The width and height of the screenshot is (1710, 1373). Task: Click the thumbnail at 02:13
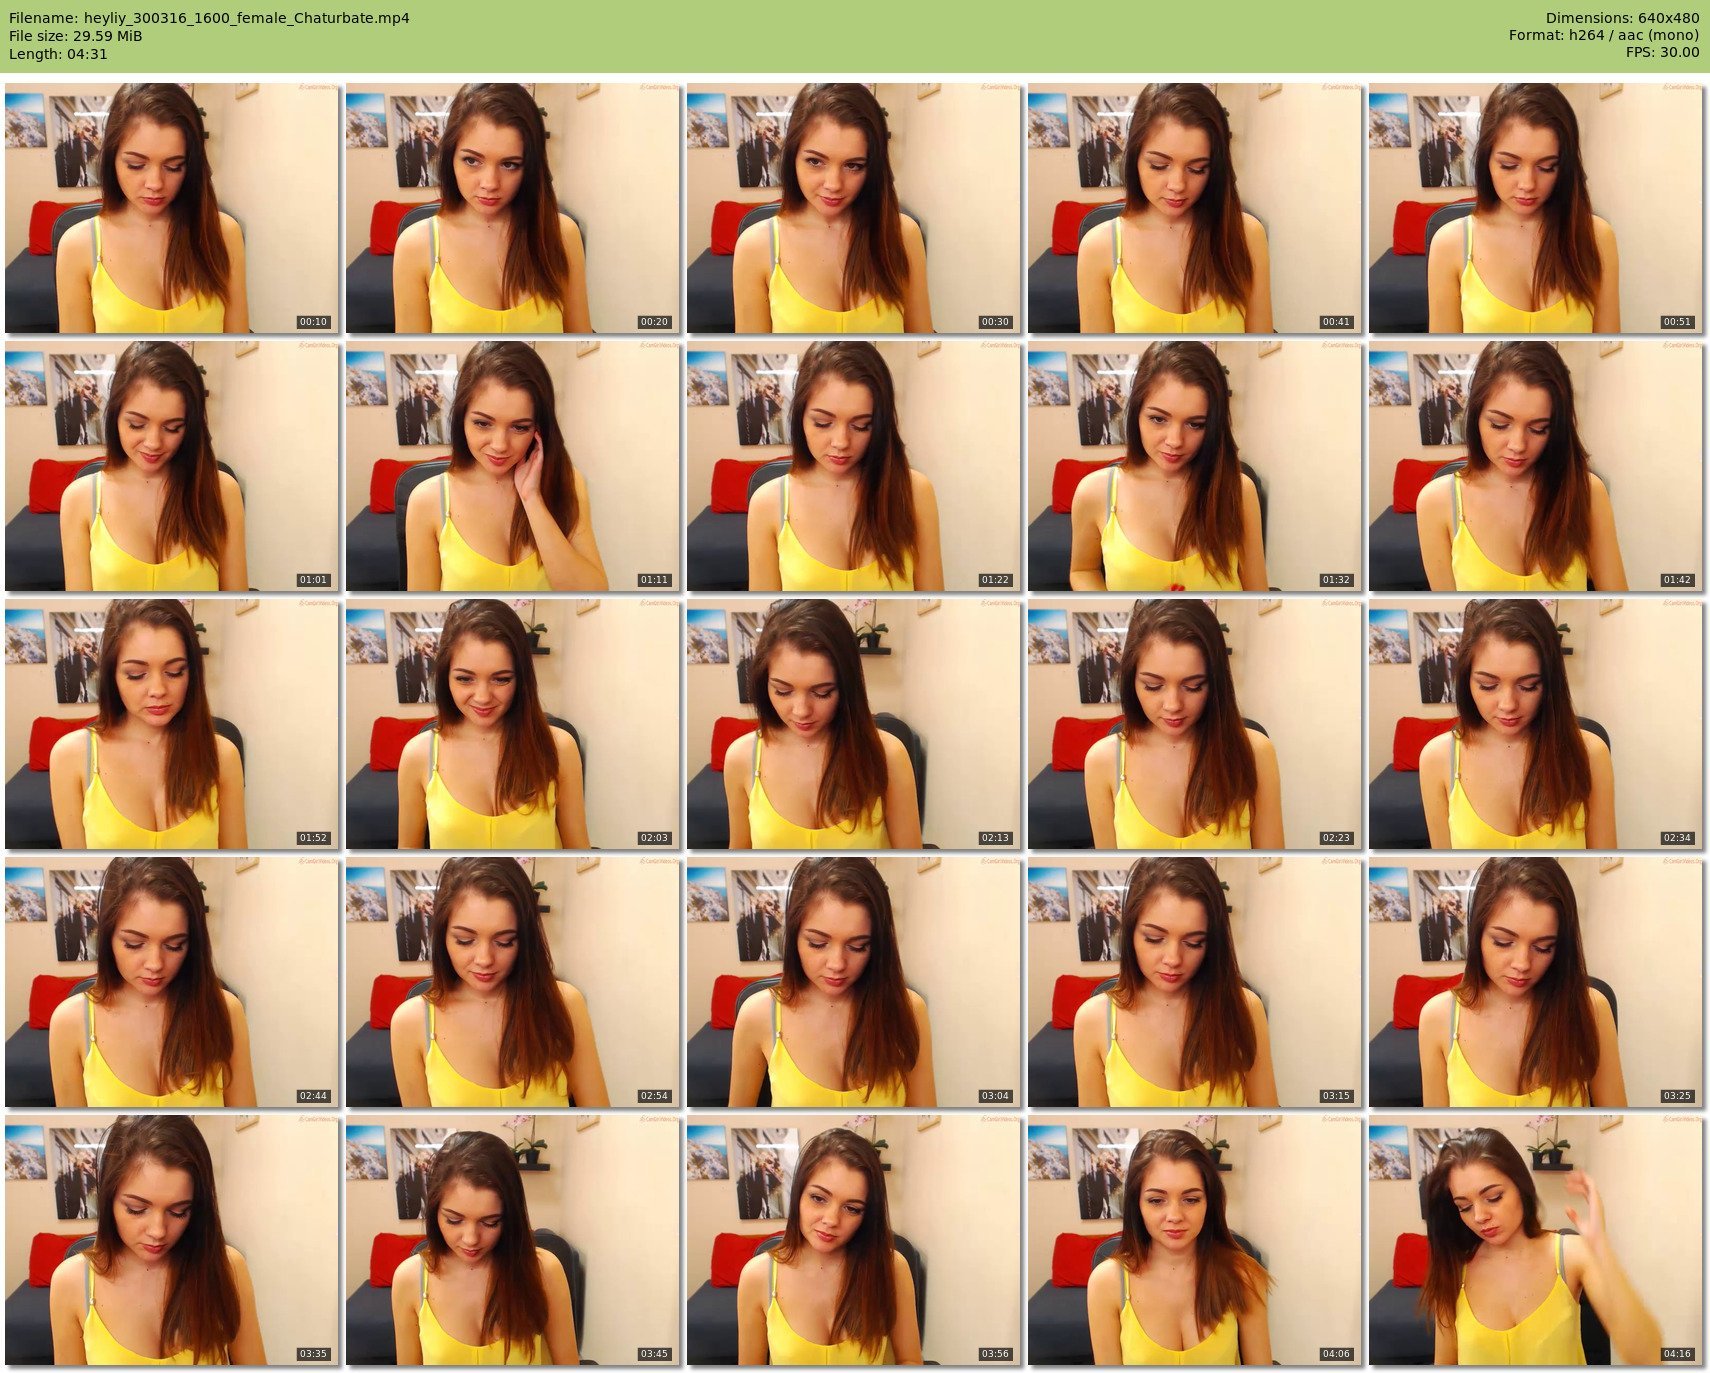coord(853,724)
